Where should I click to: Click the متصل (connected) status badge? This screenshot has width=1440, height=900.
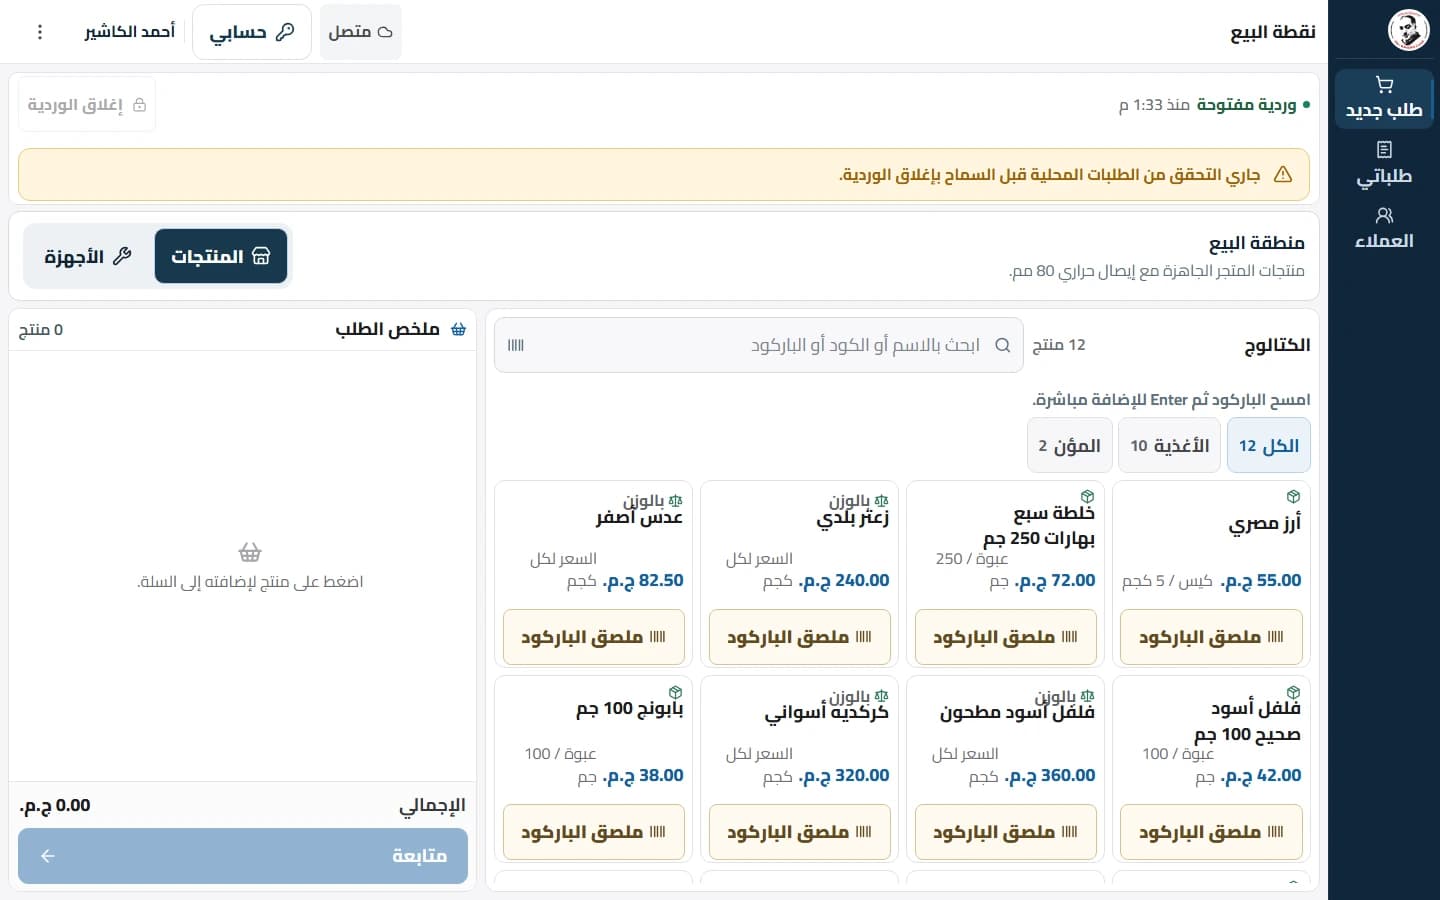361,32
